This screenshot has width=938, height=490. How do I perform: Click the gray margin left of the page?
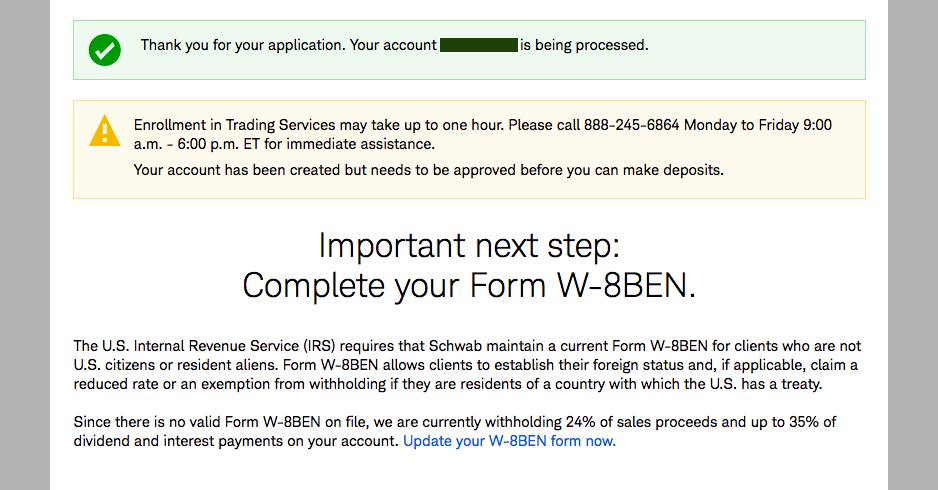coord(25,245)
